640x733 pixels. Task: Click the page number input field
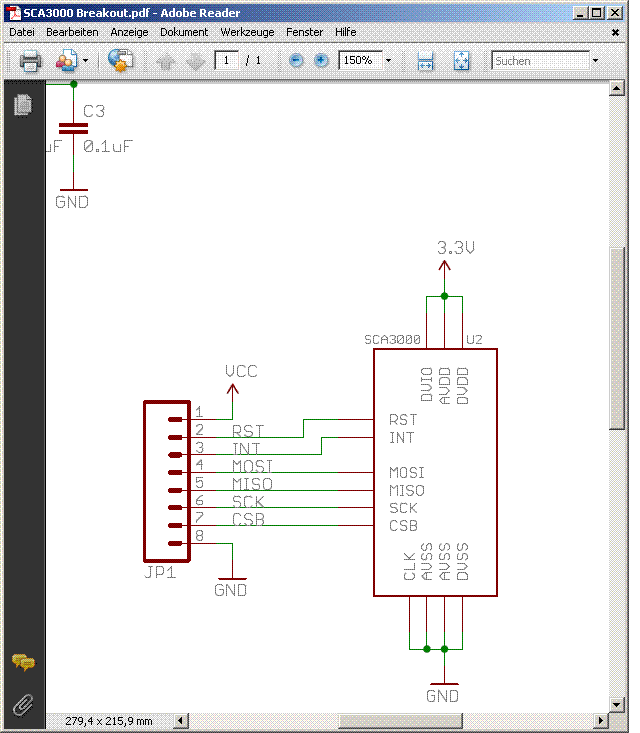[x=226, y=60]
